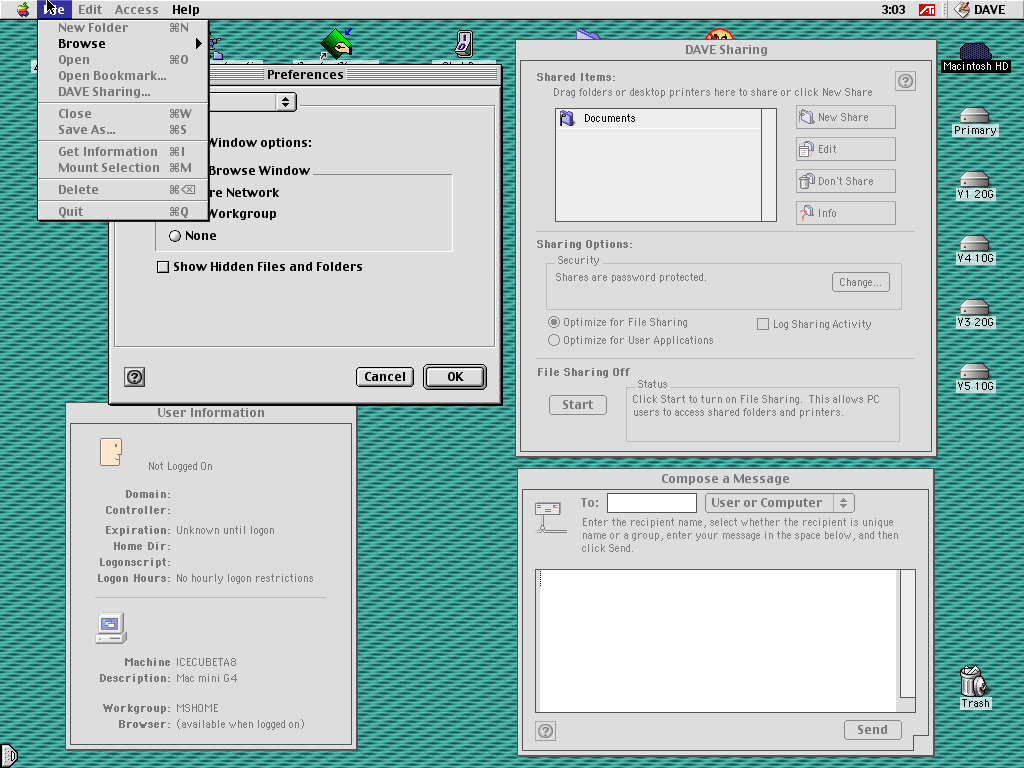1024x768 pixels.
Task: Click the Not Logged On status text
Action: pos(180,466)
